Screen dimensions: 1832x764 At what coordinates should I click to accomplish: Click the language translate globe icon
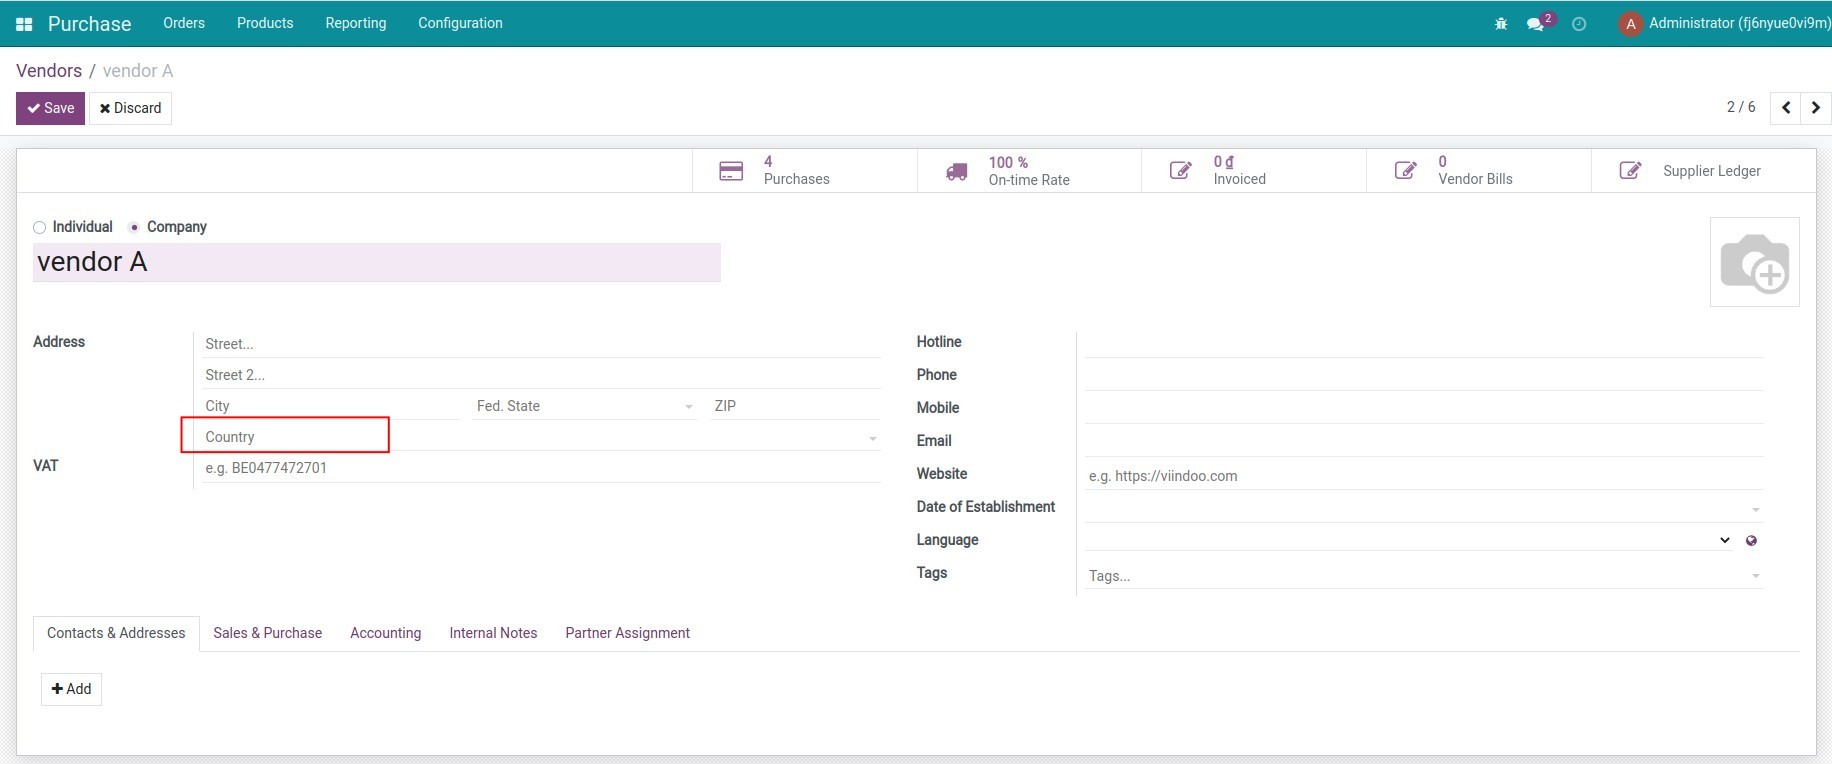(1751, 541)
